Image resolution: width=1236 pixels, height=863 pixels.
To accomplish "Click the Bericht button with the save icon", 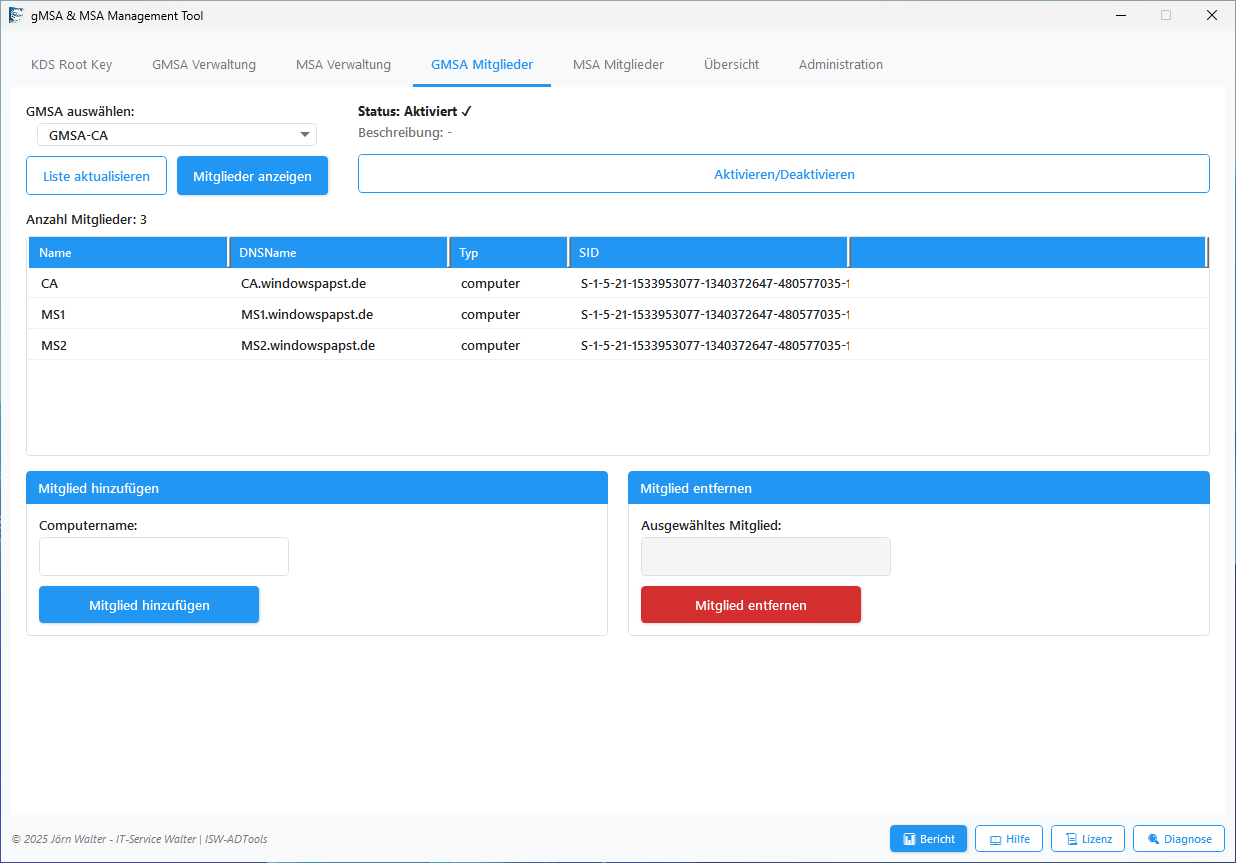I will (928, 839).
